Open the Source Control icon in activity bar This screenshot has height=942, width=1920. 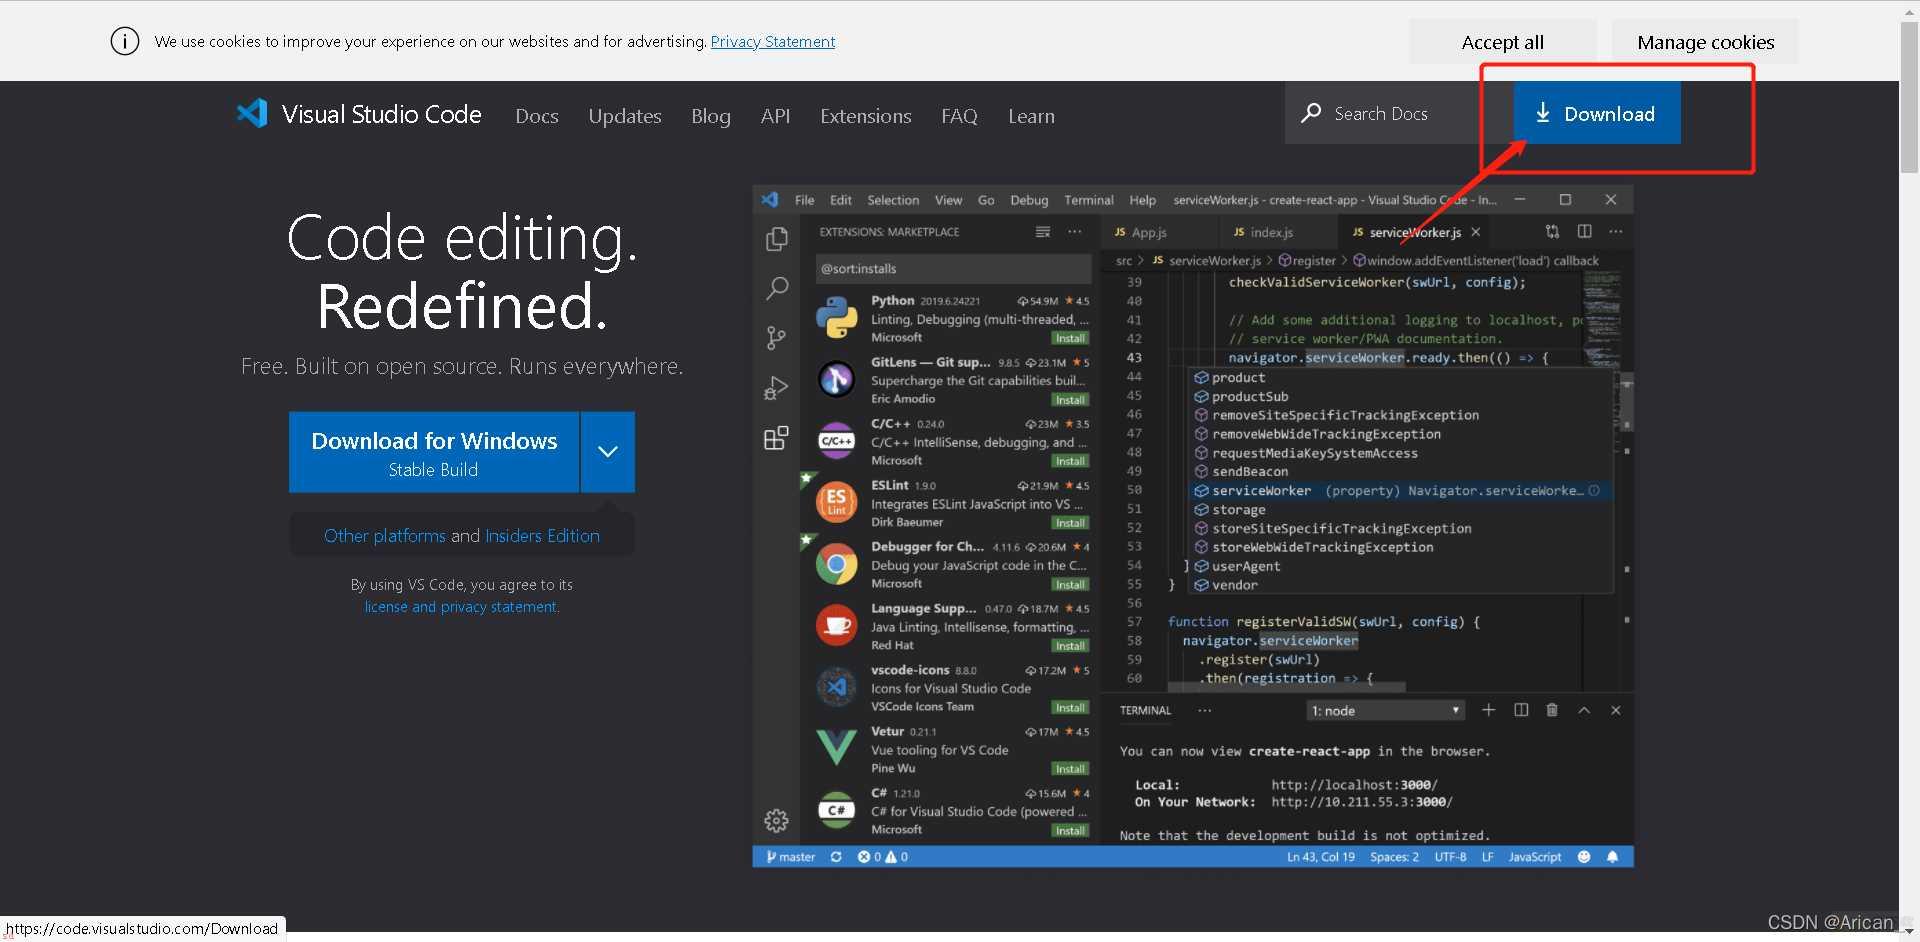[776, 338]
